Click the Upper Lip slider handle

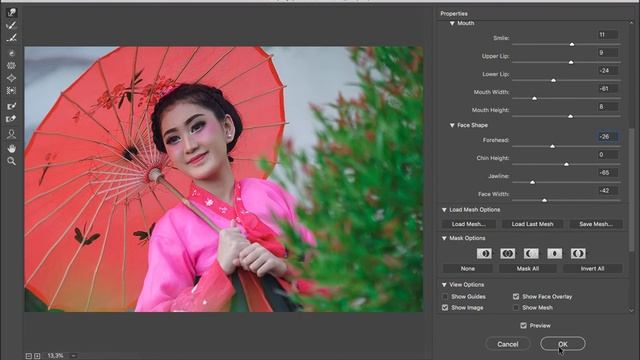tap(571, 62)
